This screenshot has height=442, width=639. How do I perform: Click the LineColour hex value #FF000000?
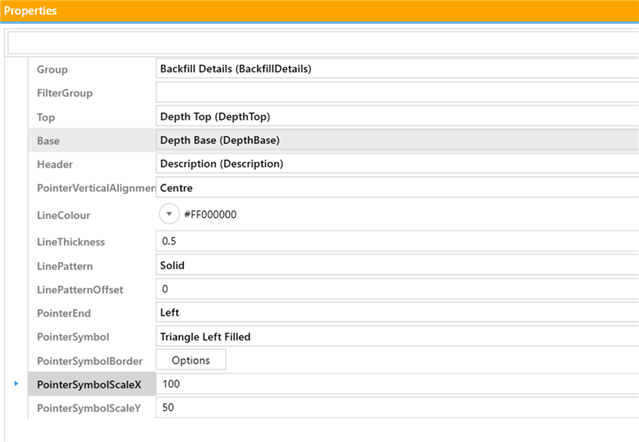(x=212, y=215)
